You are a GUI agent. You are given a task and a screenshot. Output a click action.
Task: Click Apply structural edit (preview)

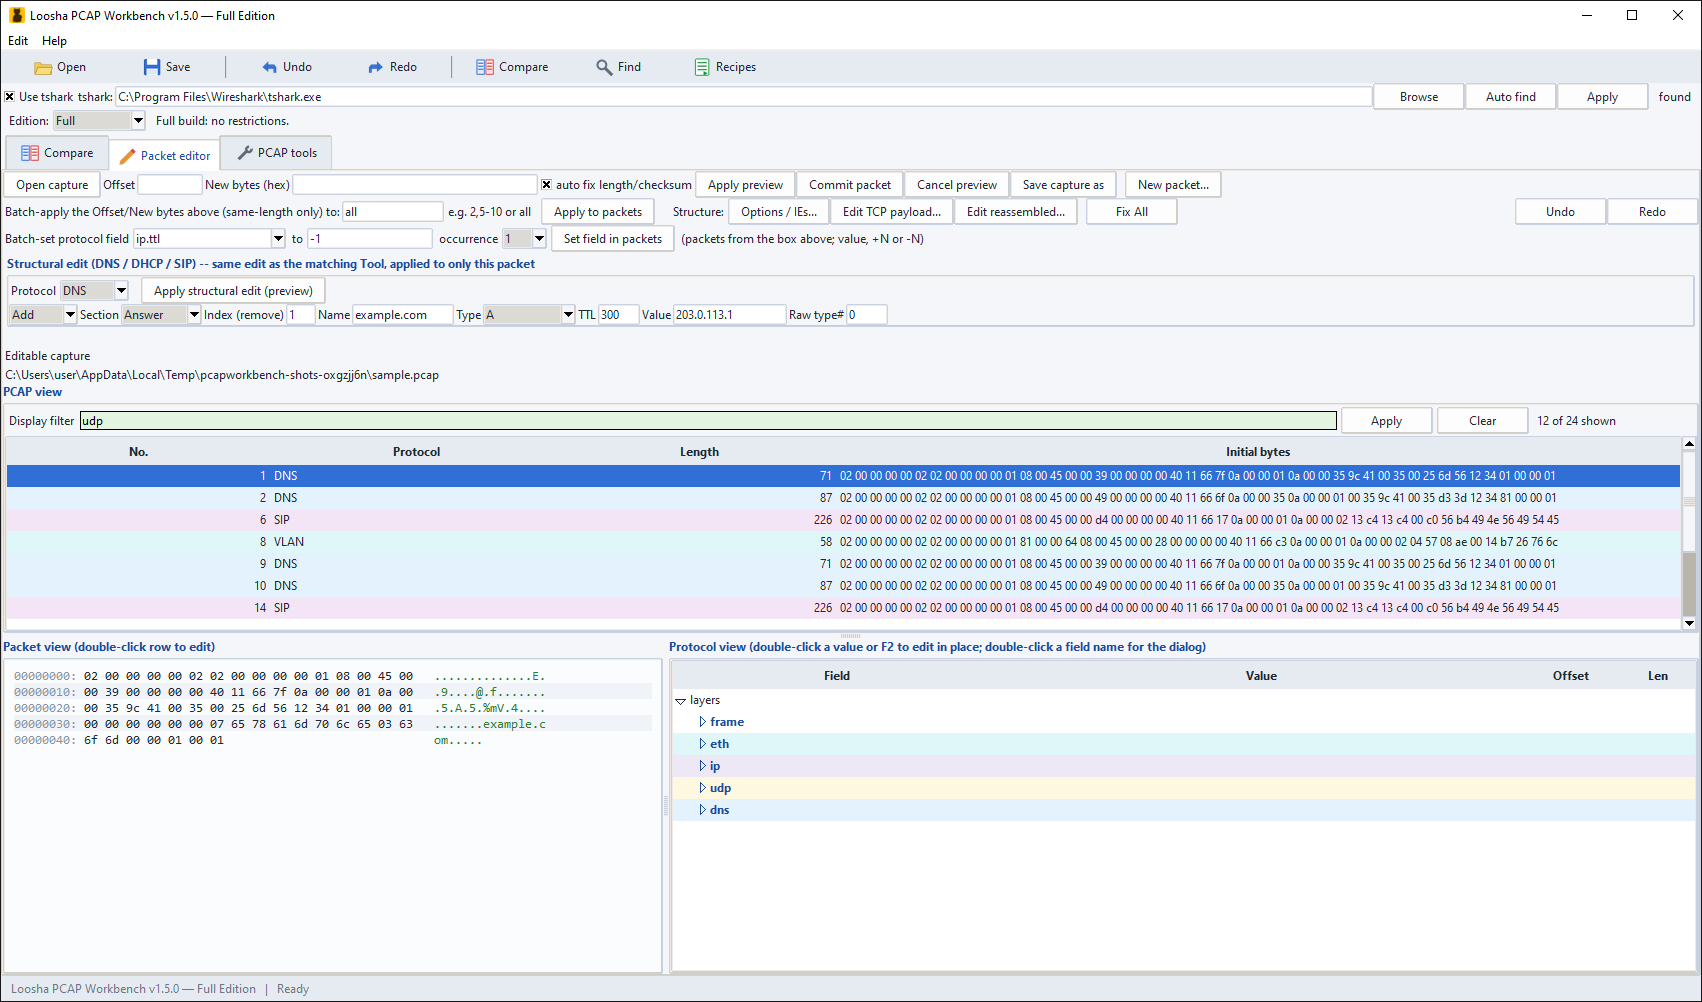tap(233, 291)
